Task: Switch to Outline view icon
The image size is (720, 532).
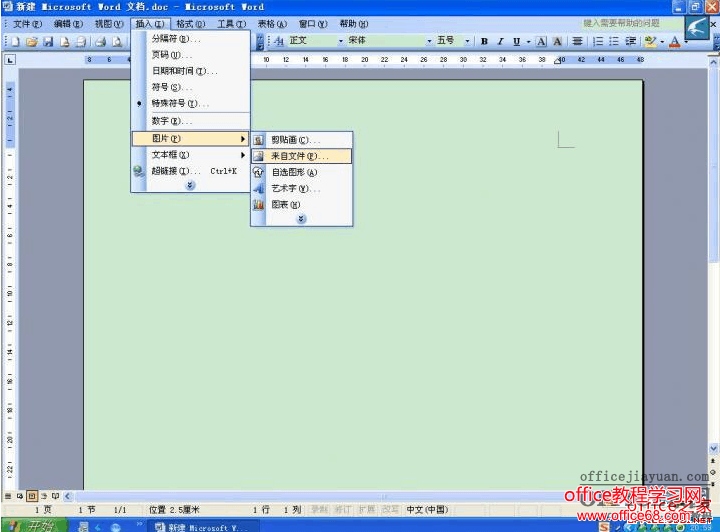Action: [44, 496]
